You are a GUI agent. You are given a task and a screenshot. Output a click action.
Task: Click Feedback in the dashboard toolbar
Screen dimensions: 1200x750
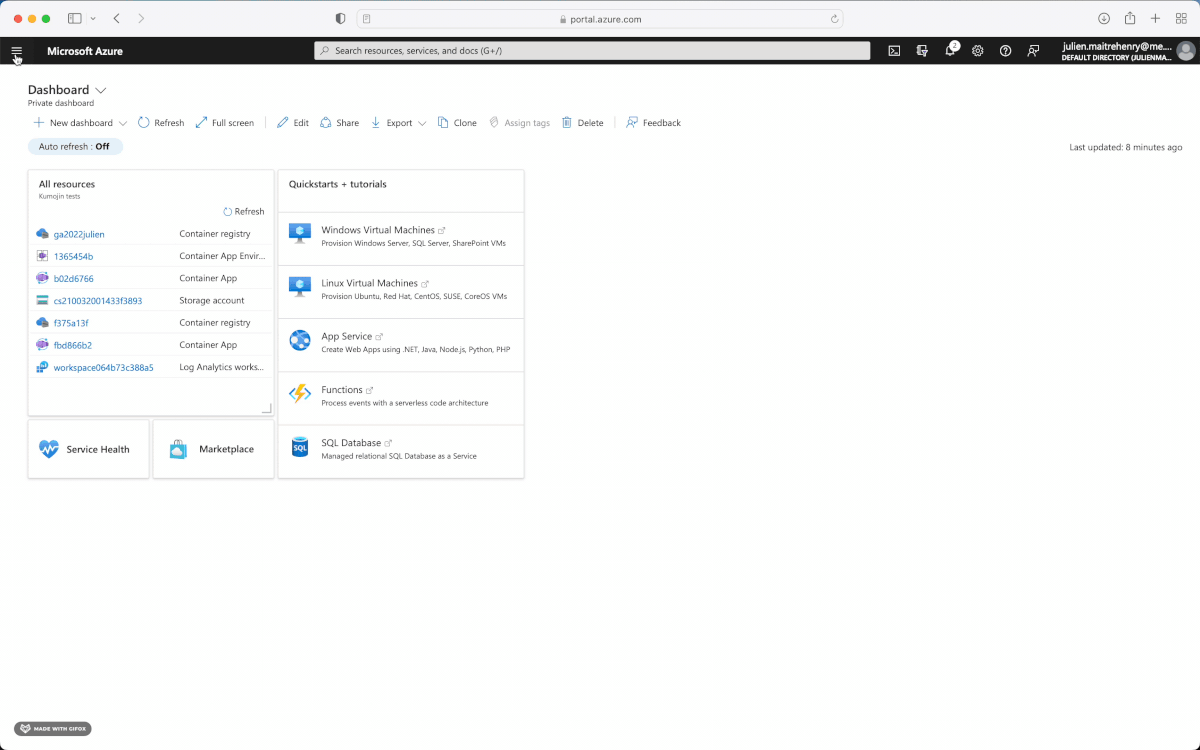pyautogui.click(x=653, y=123)
